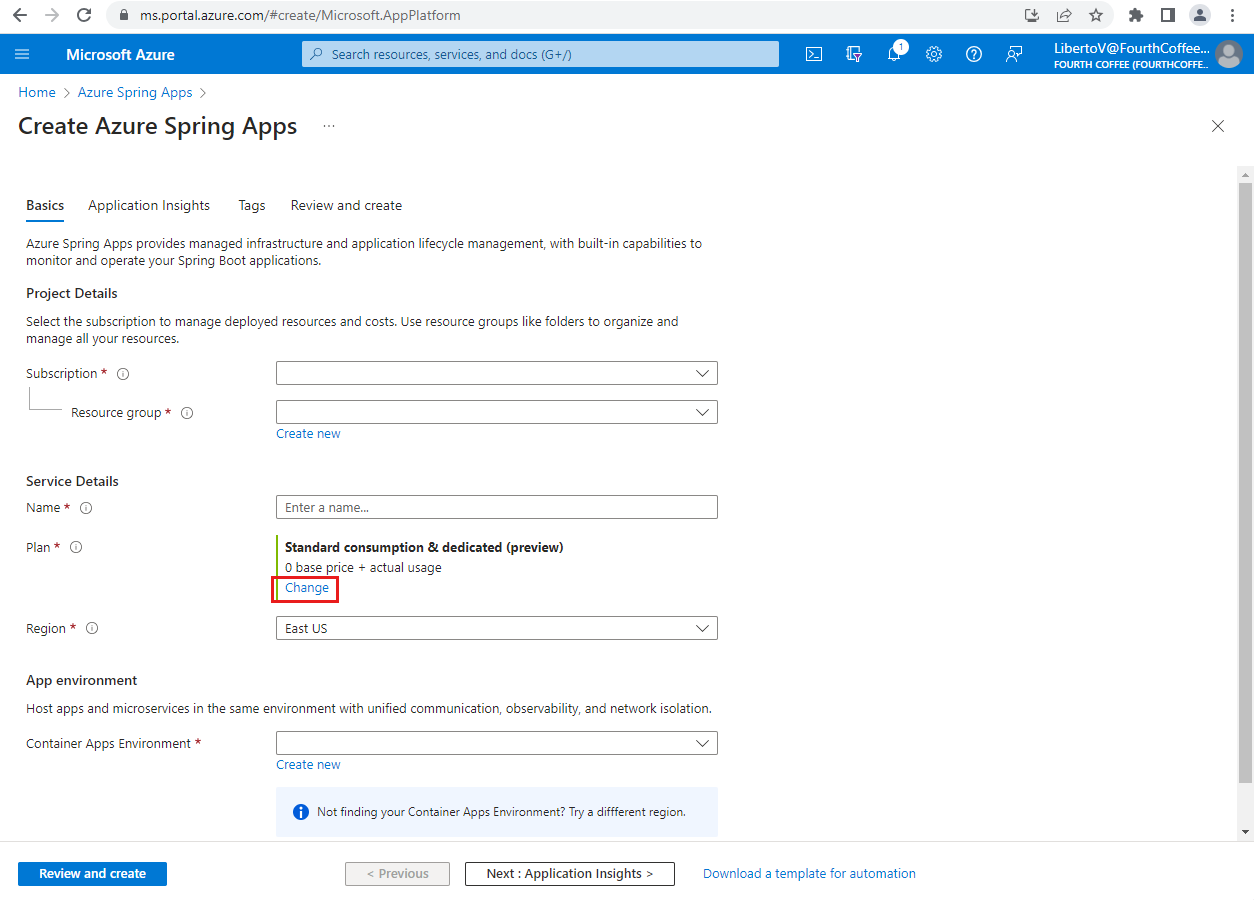Open the Resource group dropdown
Screen dimensions: 1254x900
497,412
